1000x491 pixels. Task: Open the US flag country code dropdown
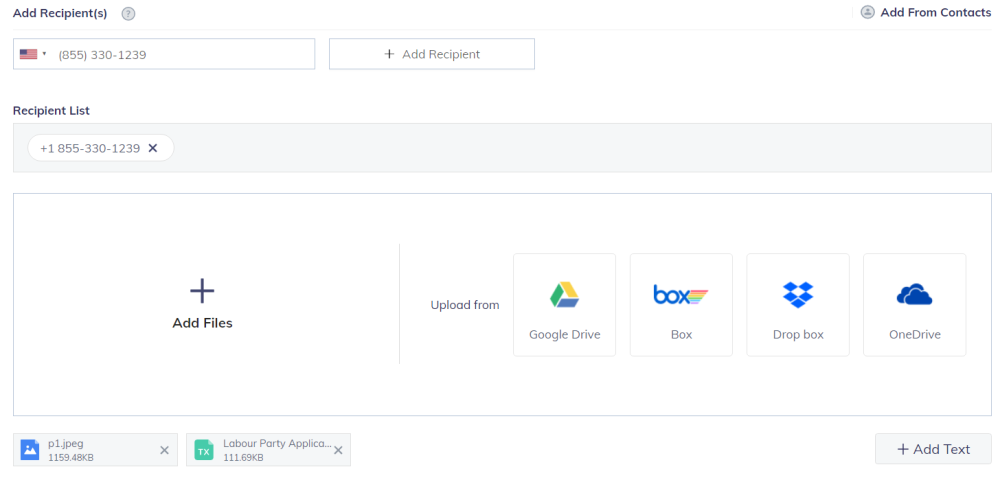[x=33, y=54]
